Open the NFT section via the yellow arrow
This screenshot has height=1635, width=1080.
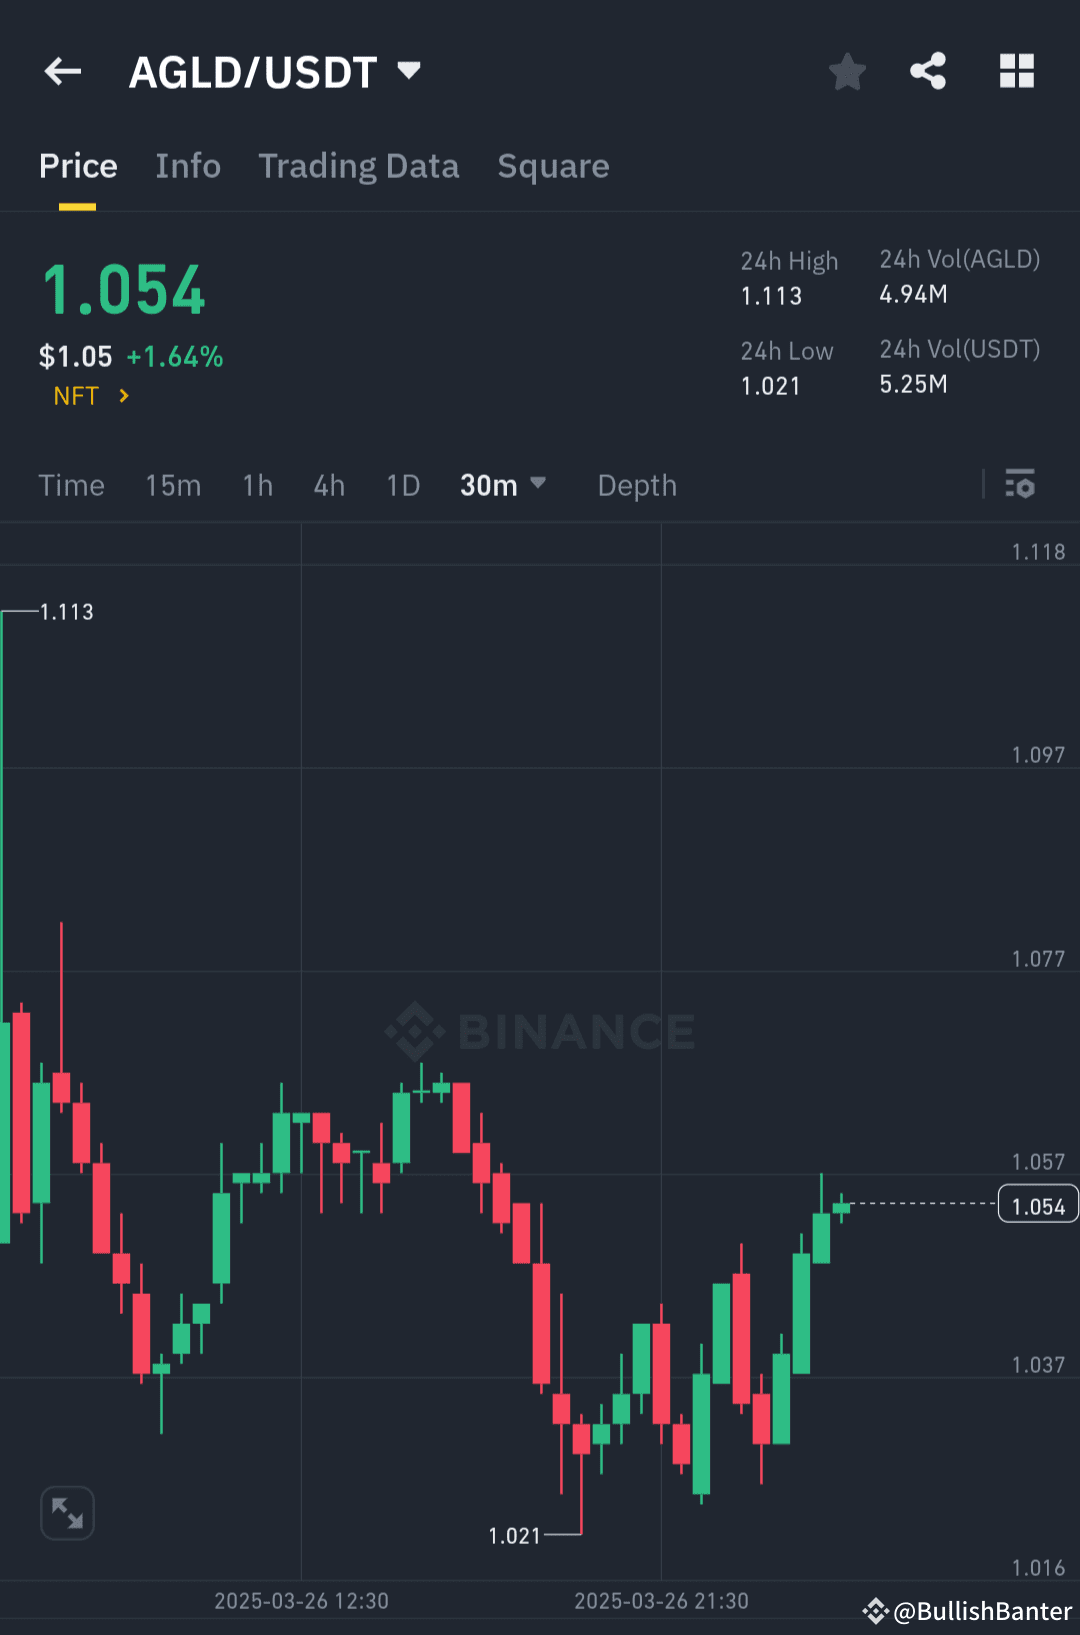(x=122, y=396)
